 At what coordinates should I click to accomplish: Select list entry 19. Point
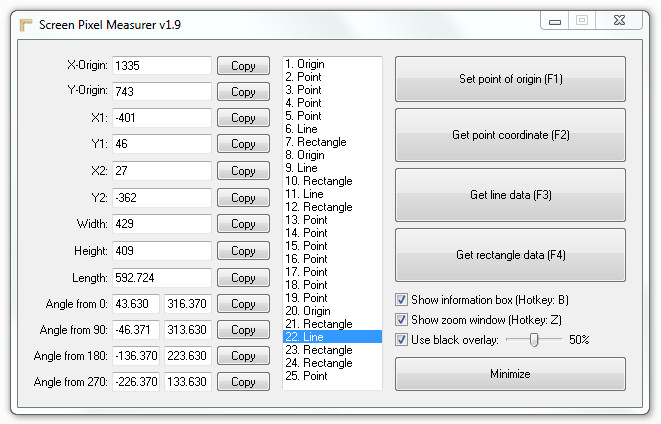pos(332,298)
